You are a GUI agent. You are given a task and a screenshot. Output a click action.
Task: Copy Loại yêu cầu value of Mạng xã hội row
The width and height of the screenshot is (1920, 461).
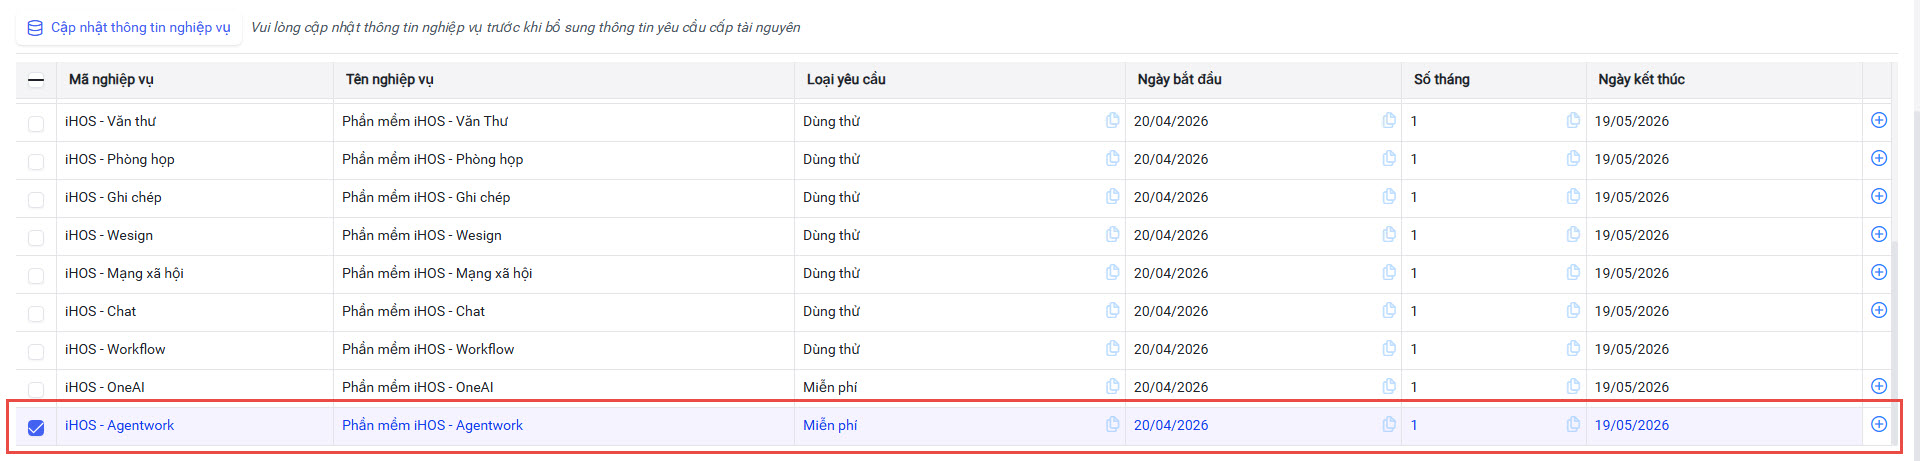pyautogui.click(x=1112, y=272)
